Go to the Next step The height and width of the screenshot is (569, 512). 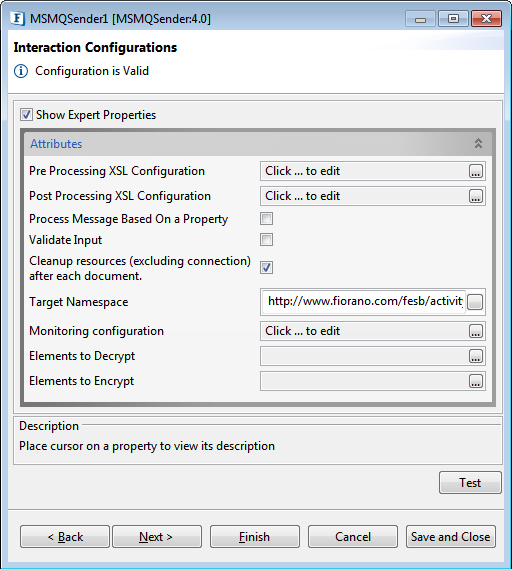(x=157, y=536)
